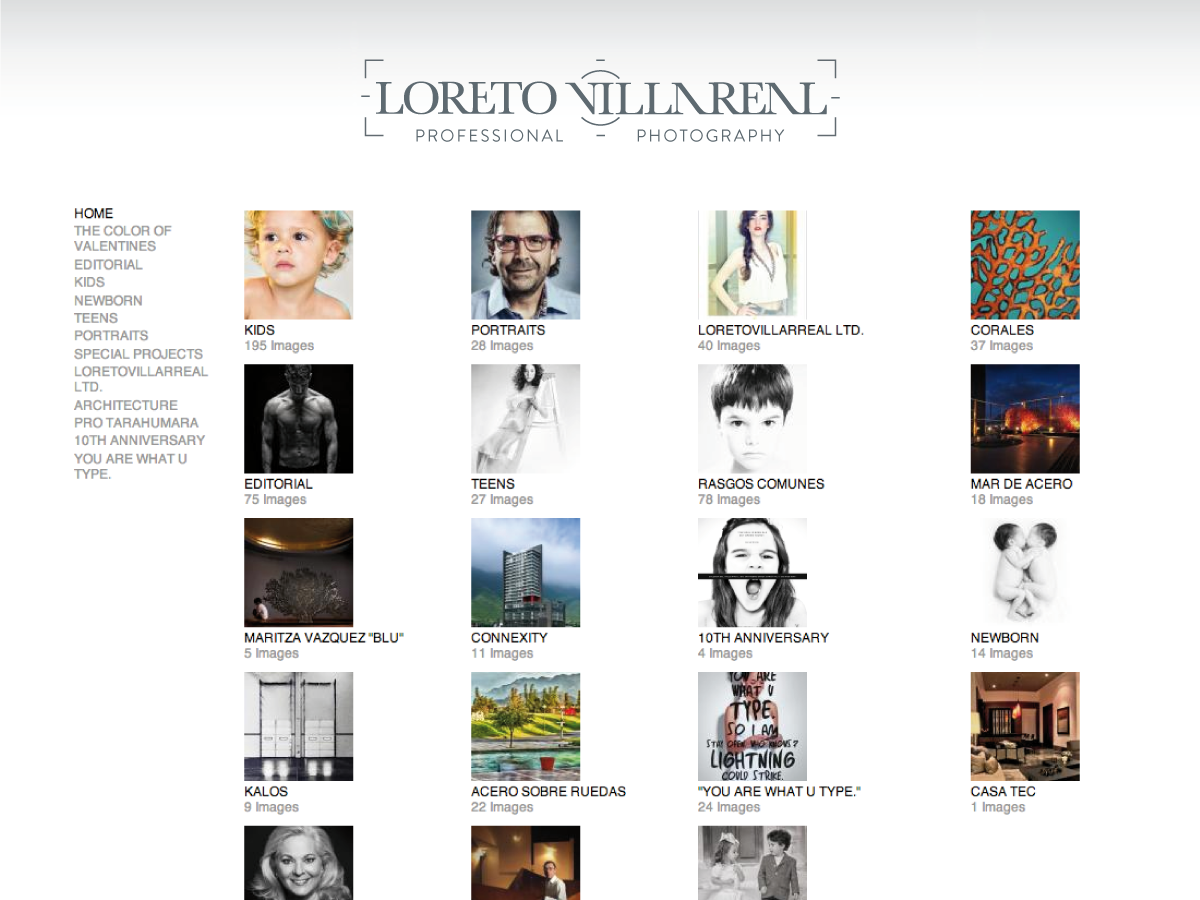Viewport: 1200px width, 900px height.
Task: Open THE COLOR OF VALENTINES sidebar link
Action: (x=120, y=239)
